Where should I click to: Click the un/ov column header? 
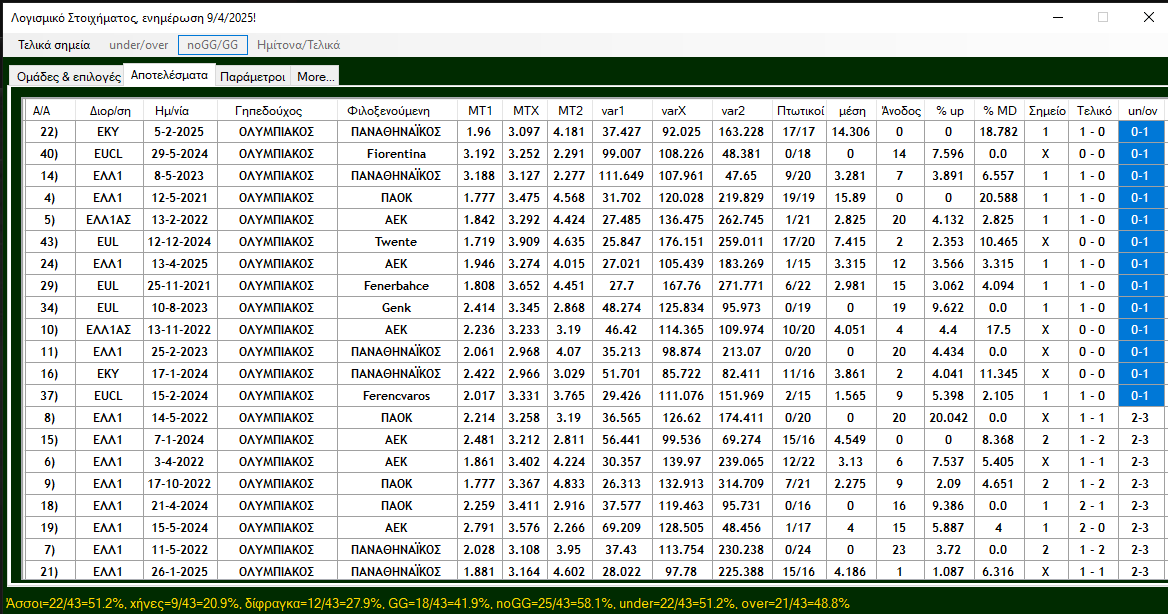click(1139, 110)
